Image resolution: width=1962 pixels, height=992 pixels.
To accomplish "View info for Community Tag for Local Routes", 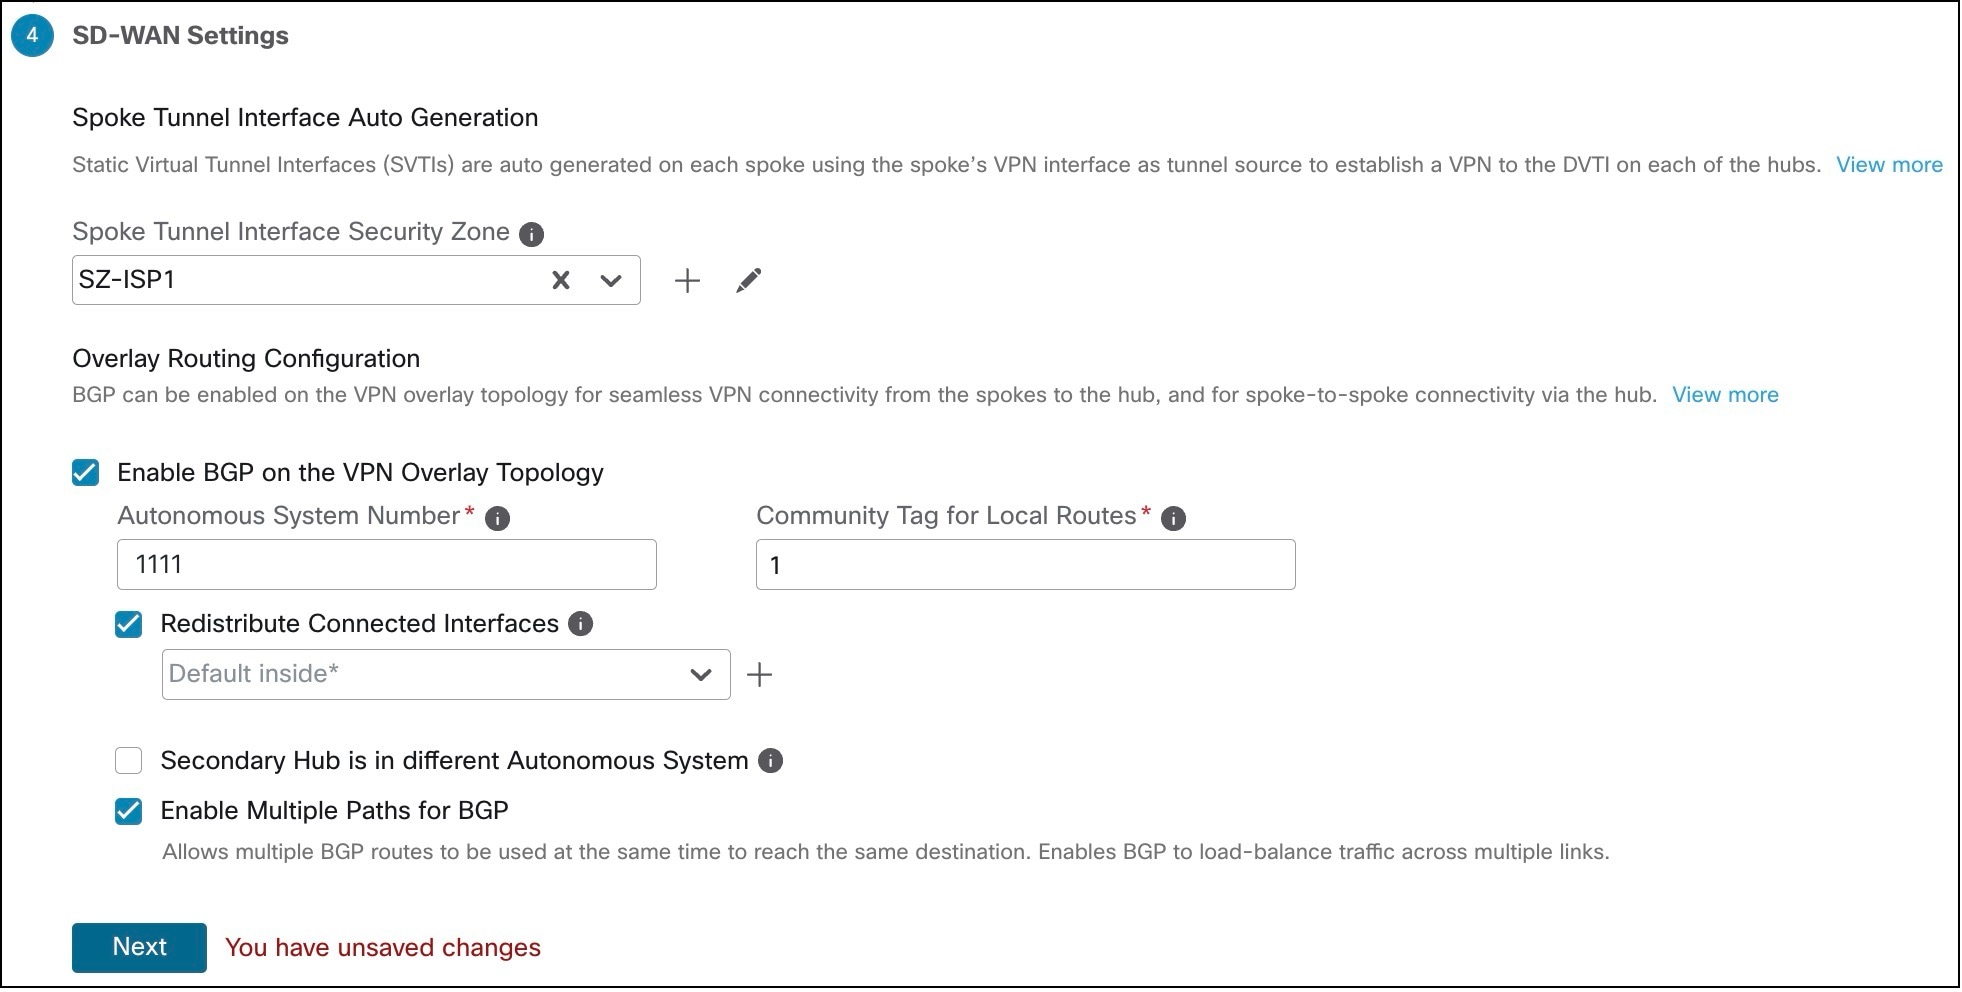I will [1173, 518].
